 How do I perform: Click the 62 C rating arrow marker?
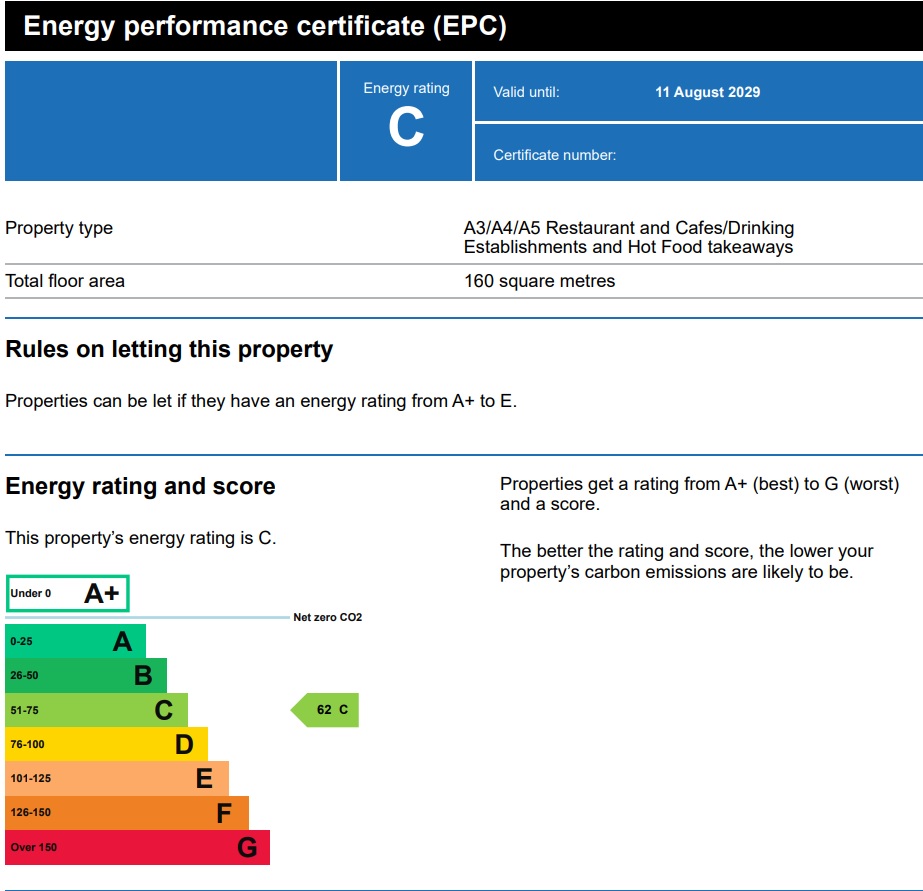pyautogui.click(x=326, y=710)
